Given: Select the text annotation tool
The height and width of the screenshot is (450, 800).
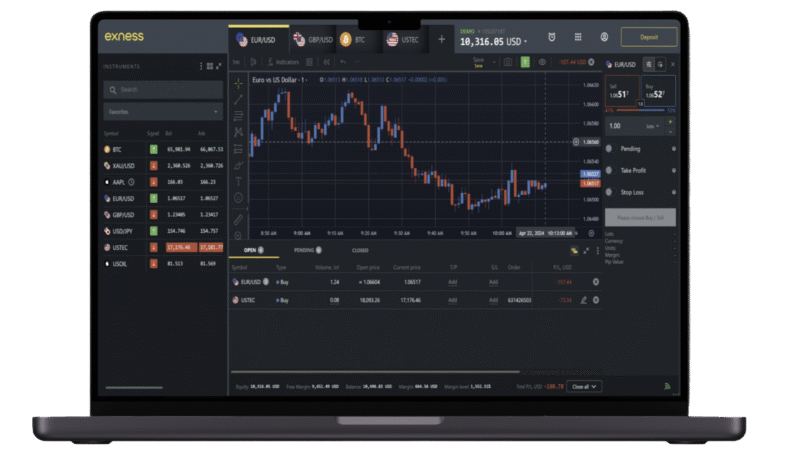Looking at the screenshot, I should (238, 181).
